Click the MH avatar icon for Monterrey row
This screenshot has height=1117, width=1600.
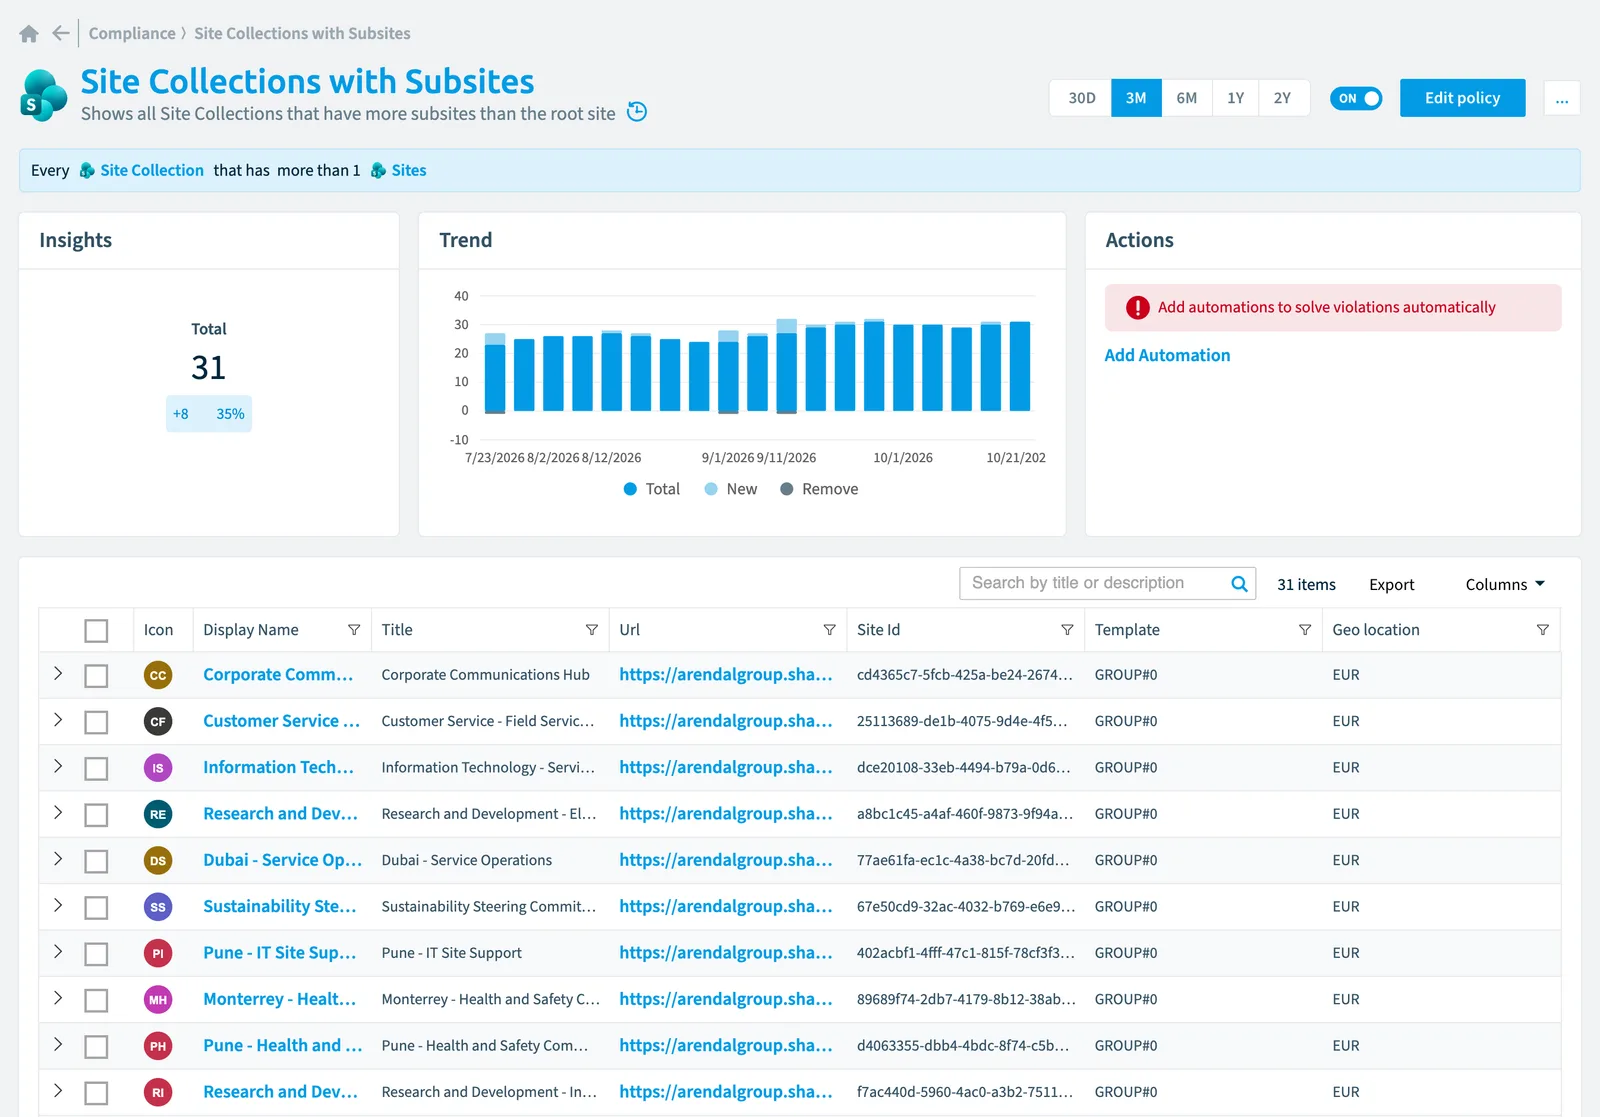(x=158, y=1000)
